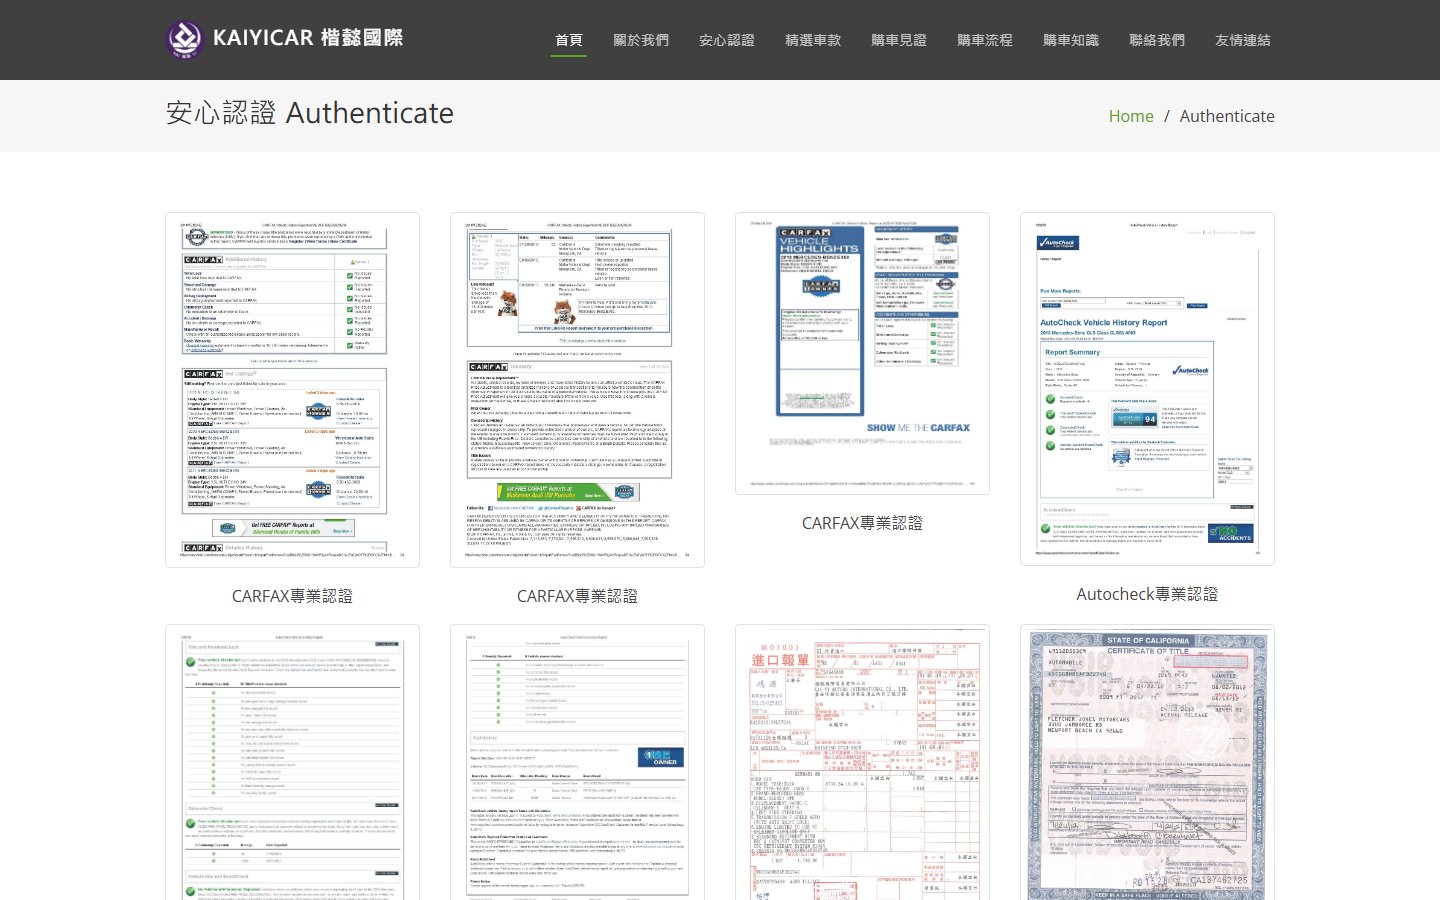Navigate to 購車見證 testimonials
Image resolution: width=1440 pixels, height=900 pixels.
[x=899, y=40]
